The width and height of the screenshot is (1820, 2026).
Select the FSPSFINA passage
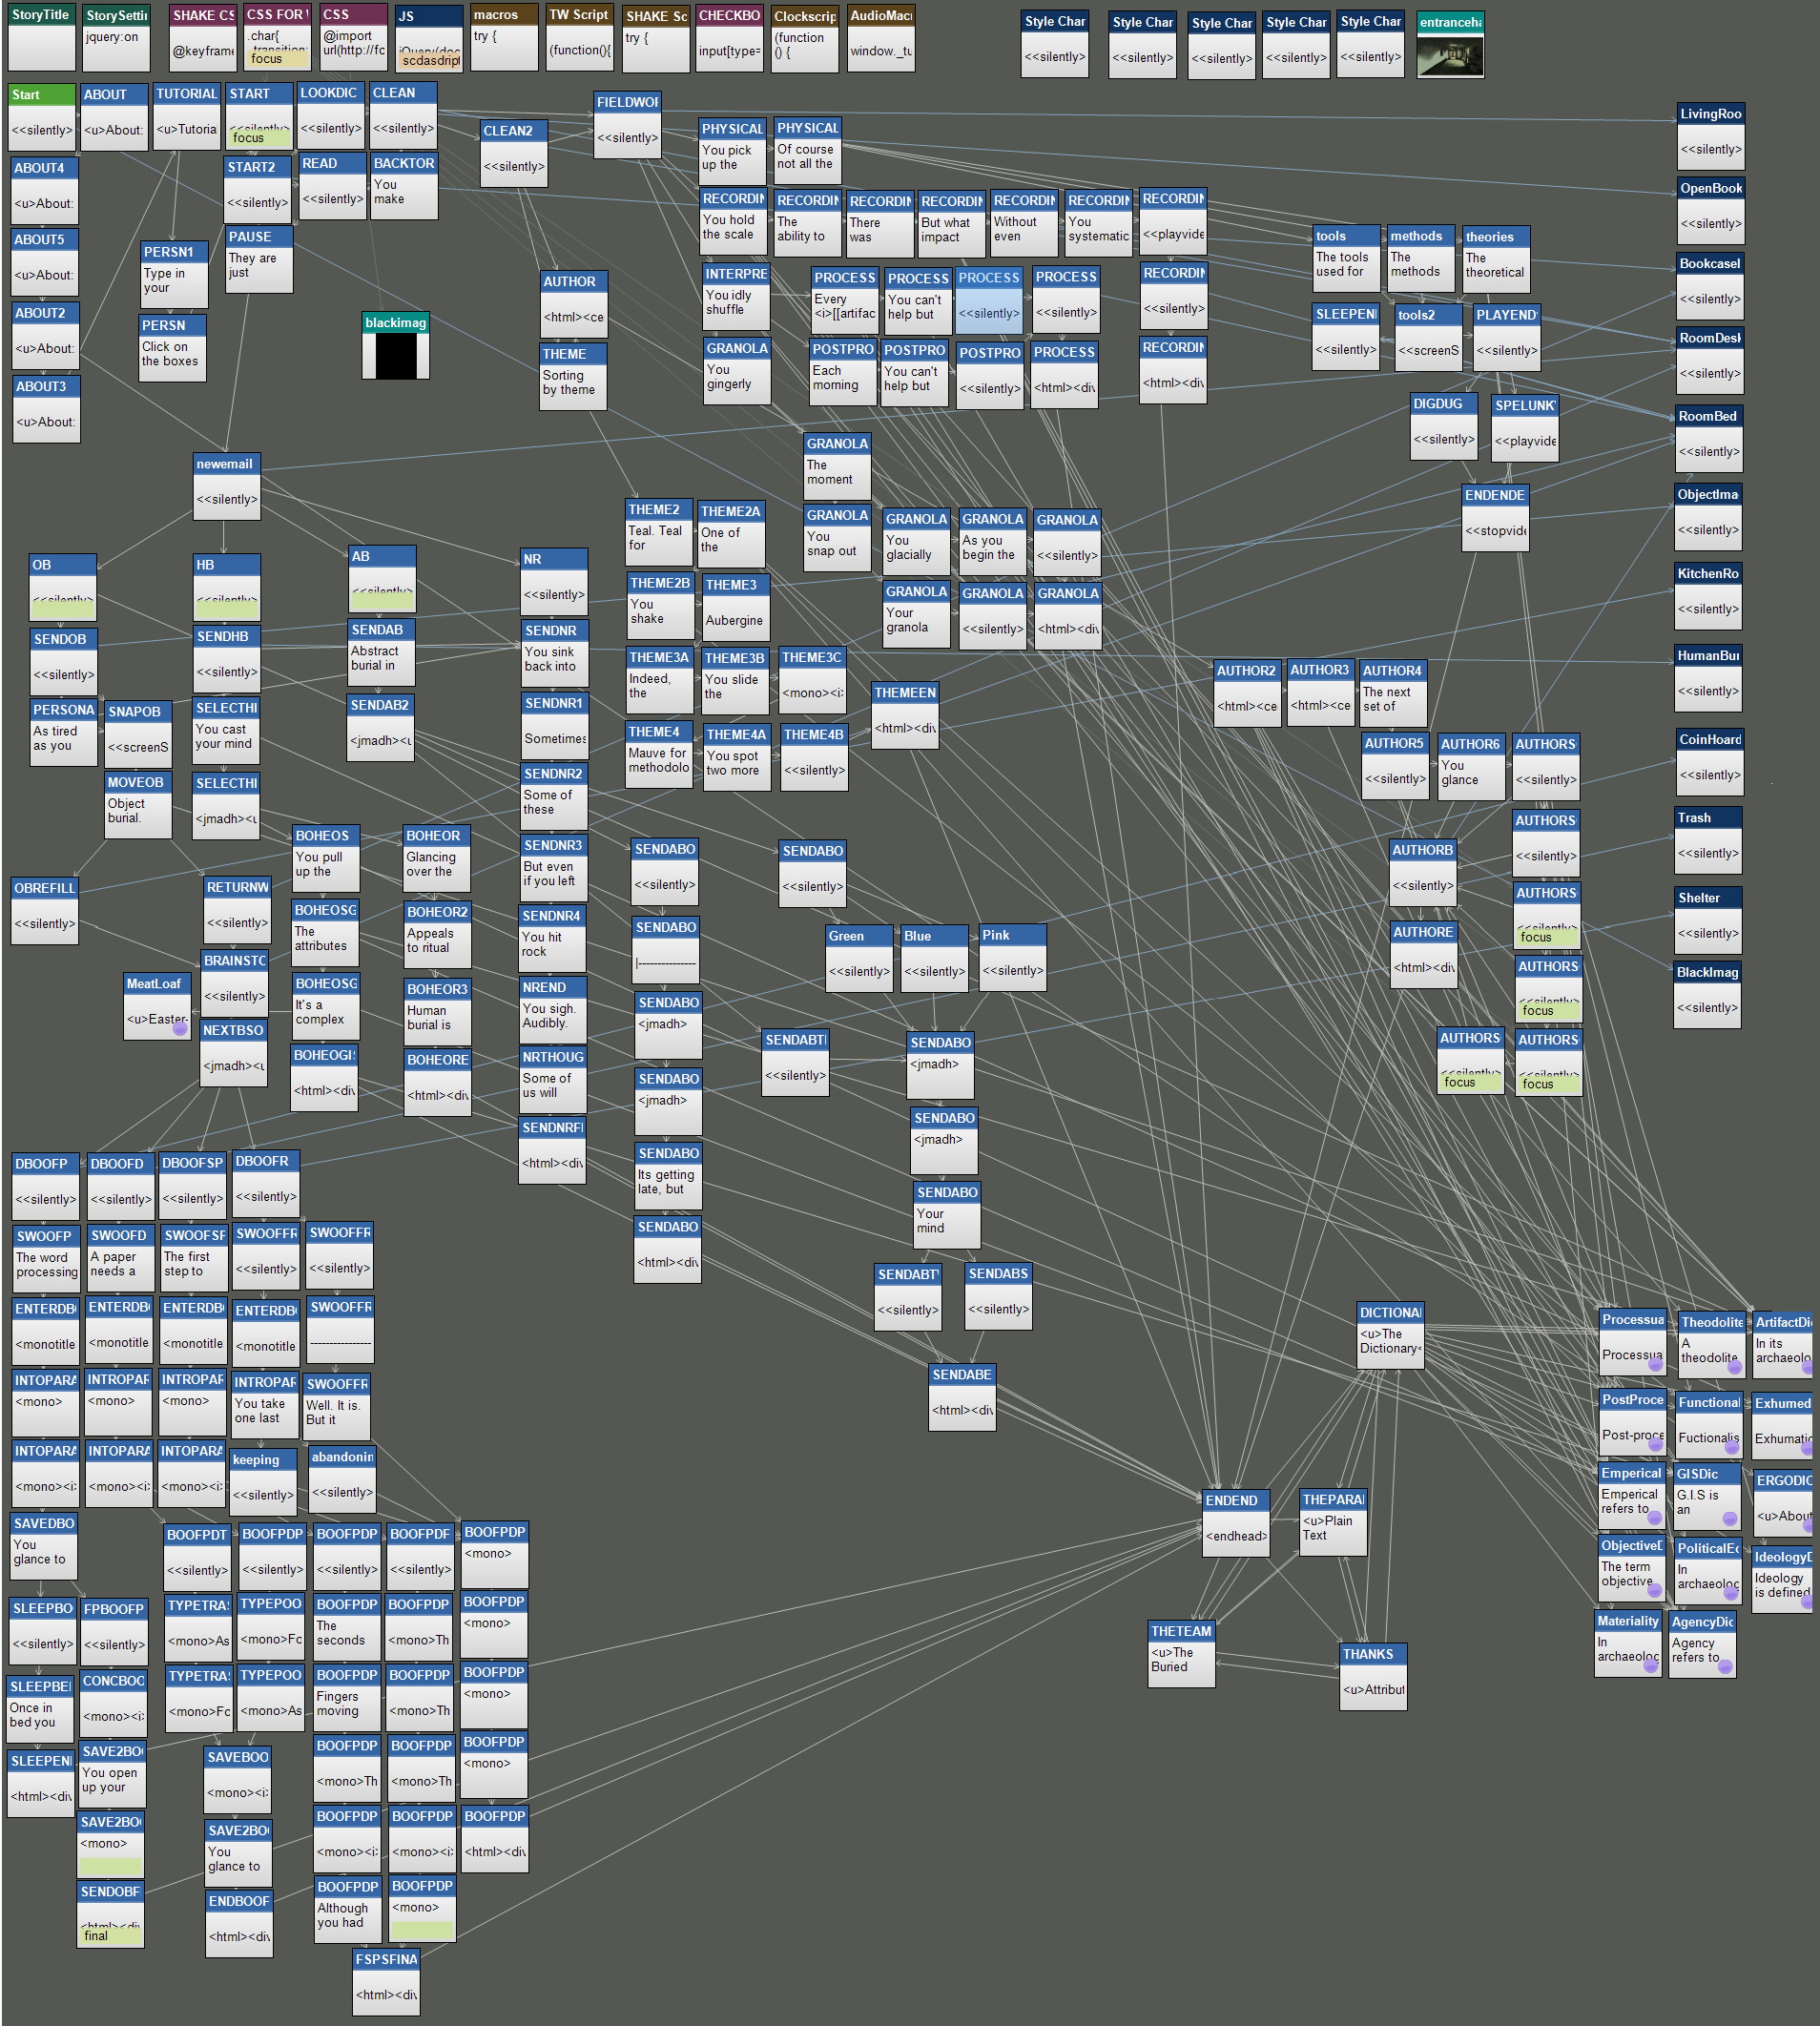[387, 1982]
